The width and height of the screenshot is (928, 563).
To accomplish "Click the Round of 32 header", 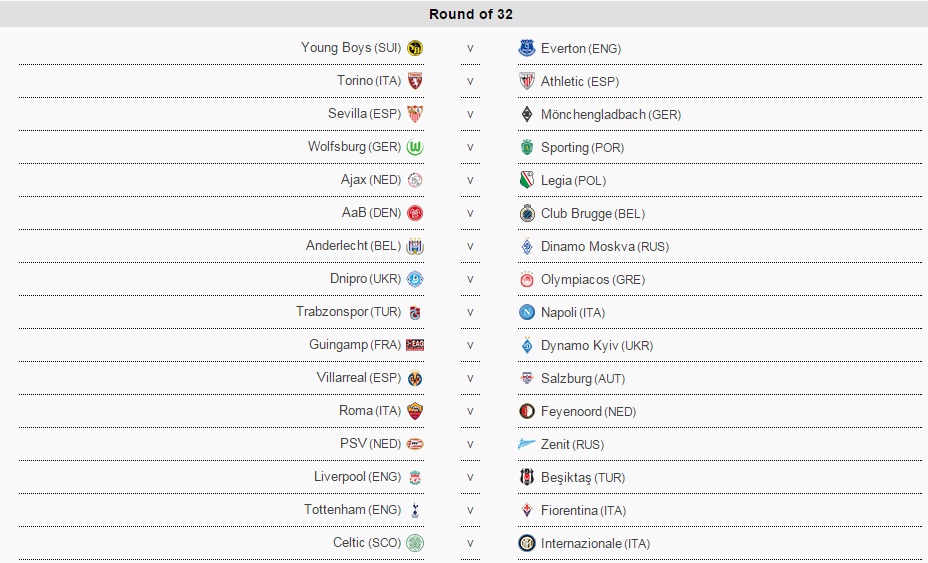I will [471, 14].
